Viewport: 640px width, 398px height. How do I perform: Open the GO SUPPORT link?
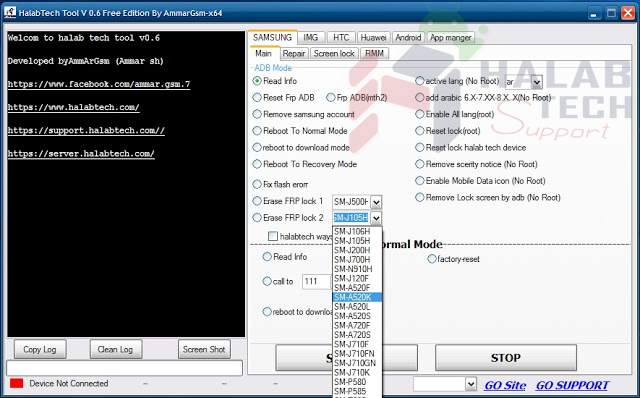572,385
